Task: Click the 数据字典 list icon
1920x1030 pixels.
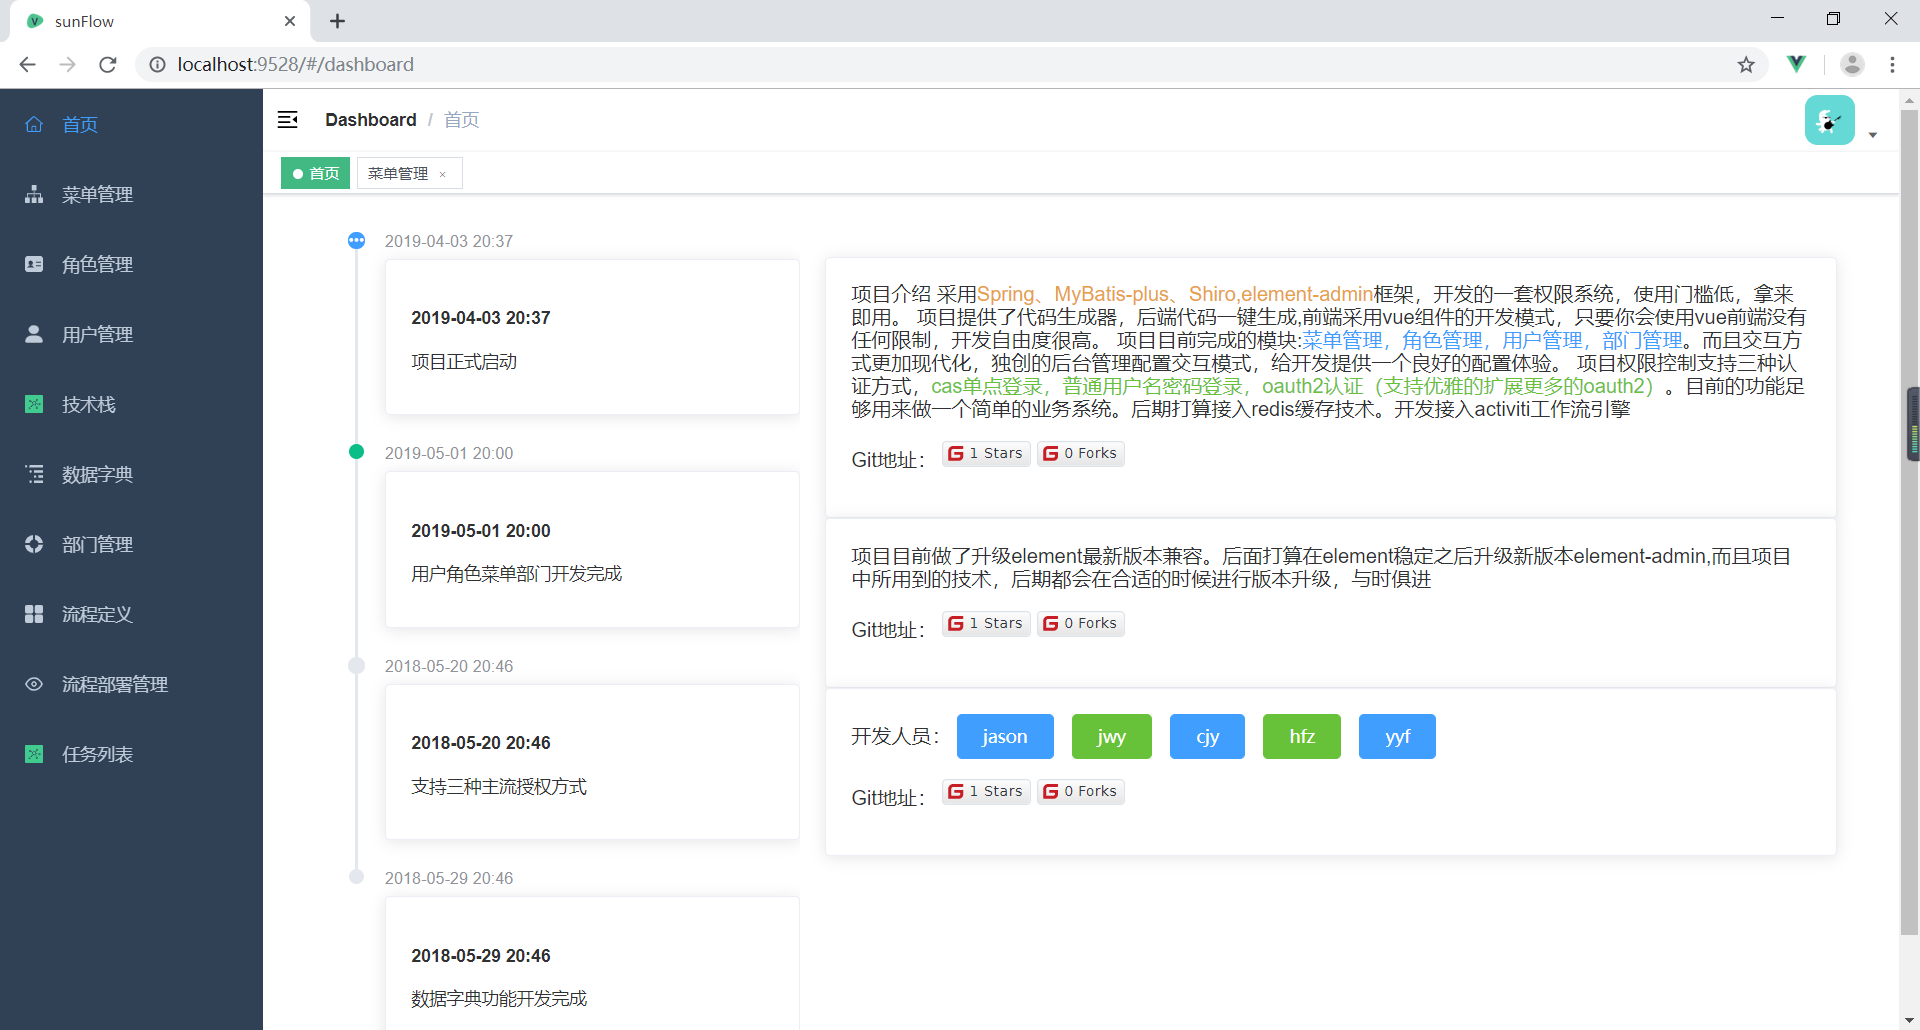Action: point(34,474)
